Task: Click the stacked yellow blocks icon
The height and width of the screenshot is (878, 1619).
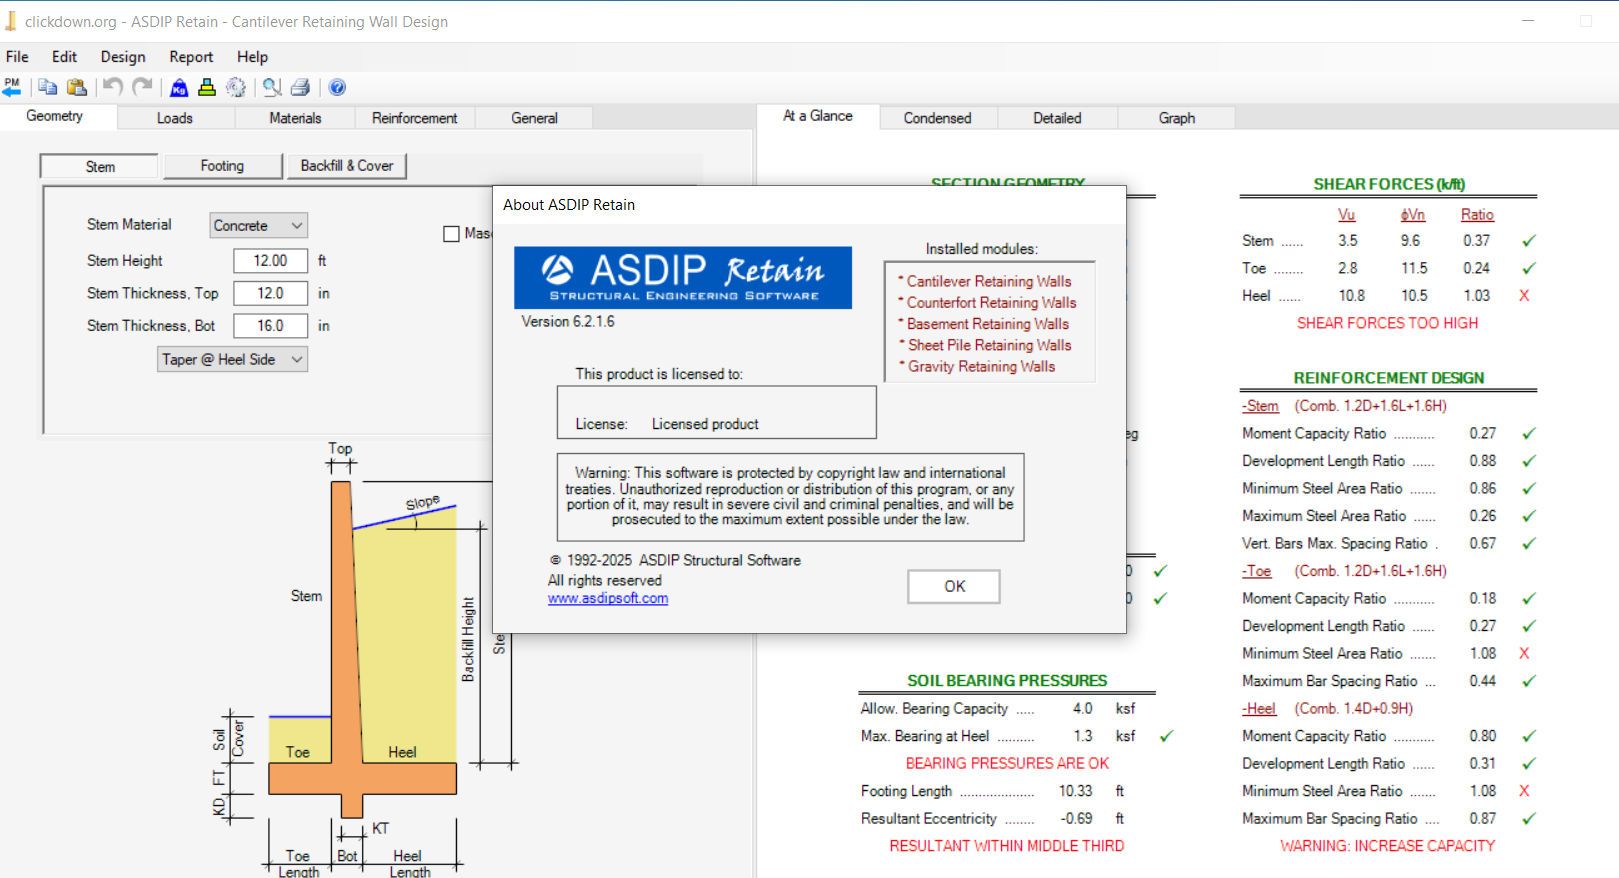Action: click(x=207, y=87)
